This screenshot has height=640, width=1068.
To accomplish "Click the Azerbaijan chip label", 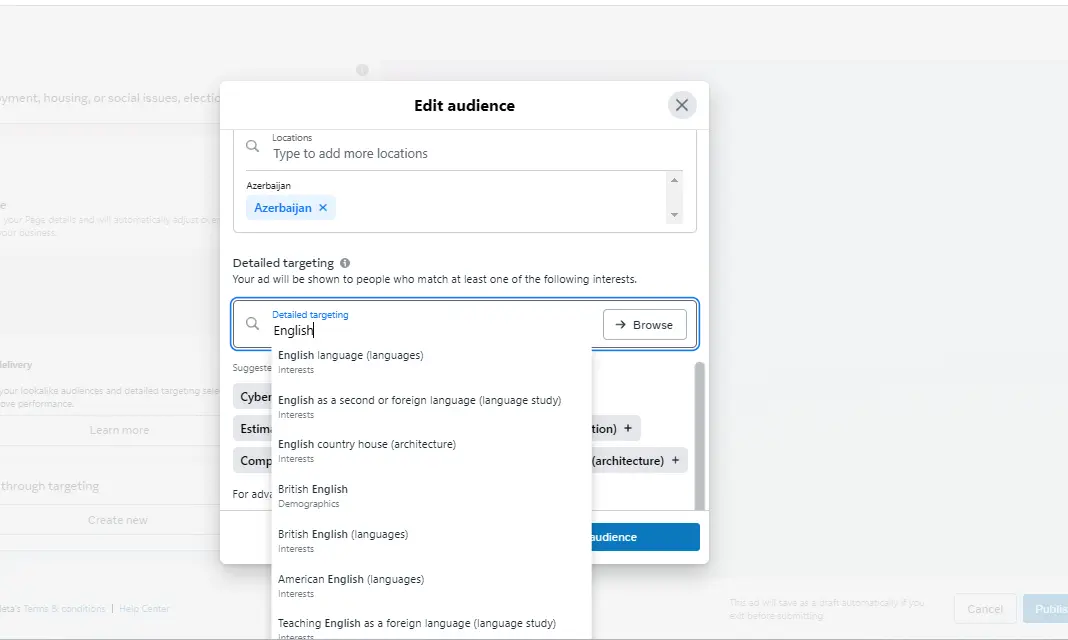I will (283, 208).
